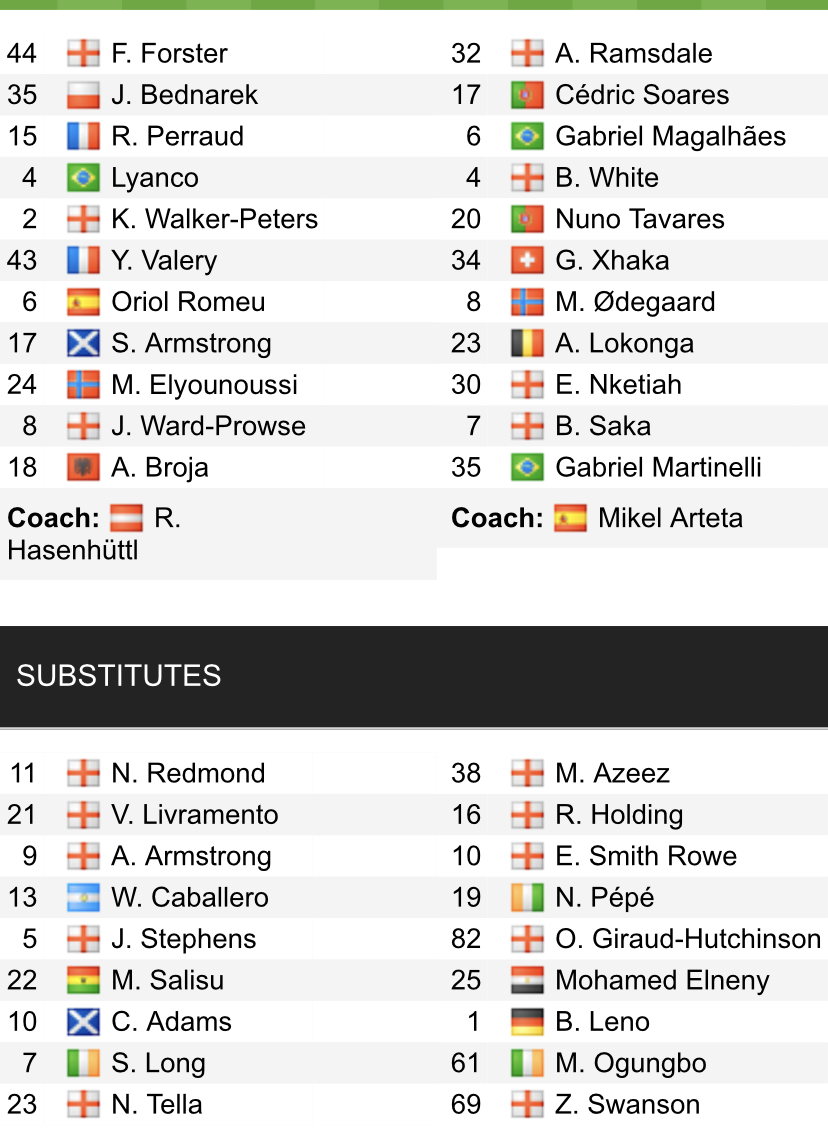This screenshot has width=828, height=1142.
Task: Open player M. Ødegaard
Action: click(x=635, y=302)
